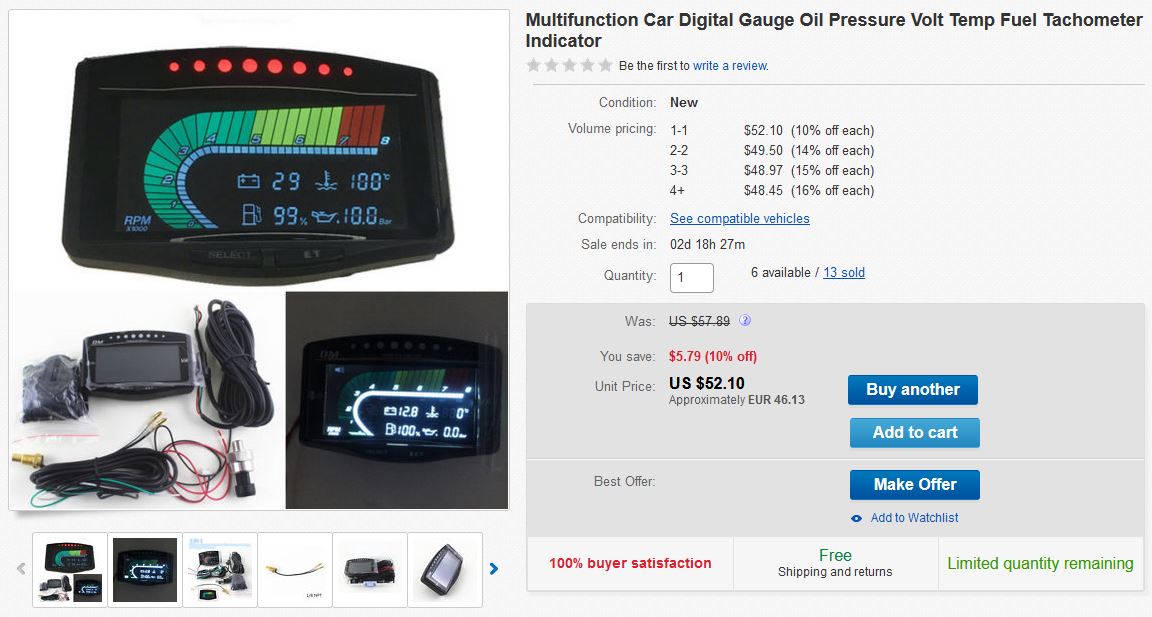Click the Add to cart button
The height and width of the screenshot is (617, 1152).
coord(915,433)
